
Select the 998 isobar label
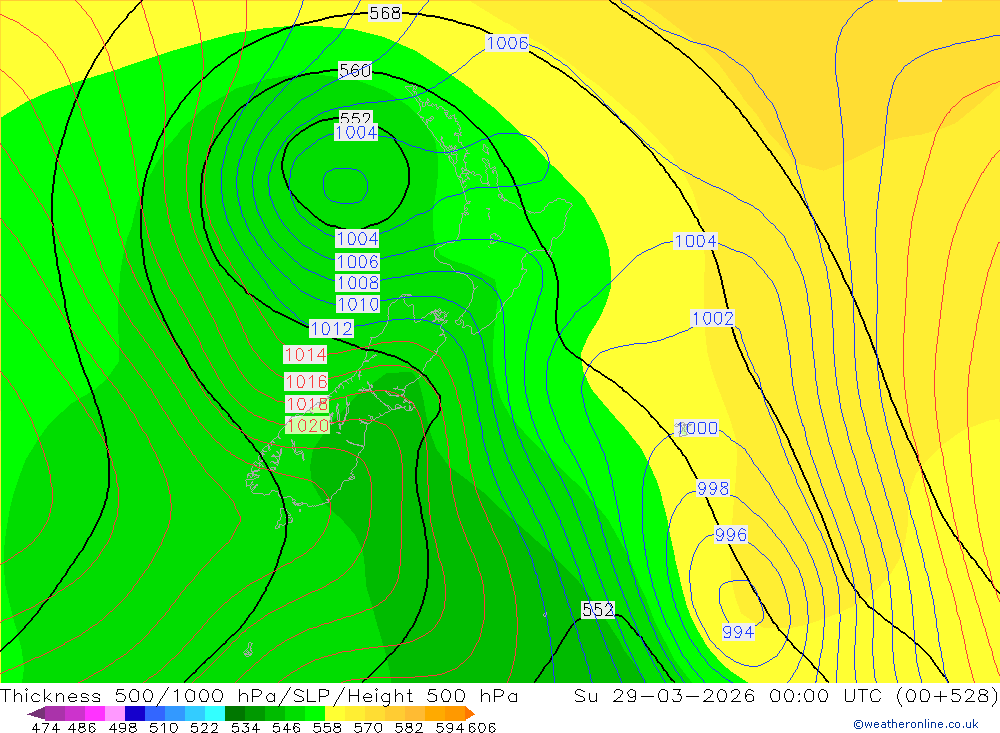click(x=713, y=489)
